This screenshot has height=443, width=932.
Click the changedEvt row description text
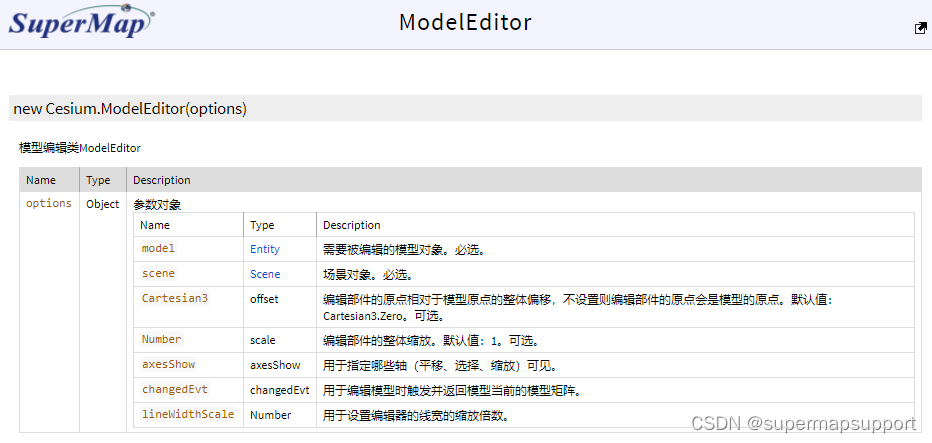click(452, 391)
